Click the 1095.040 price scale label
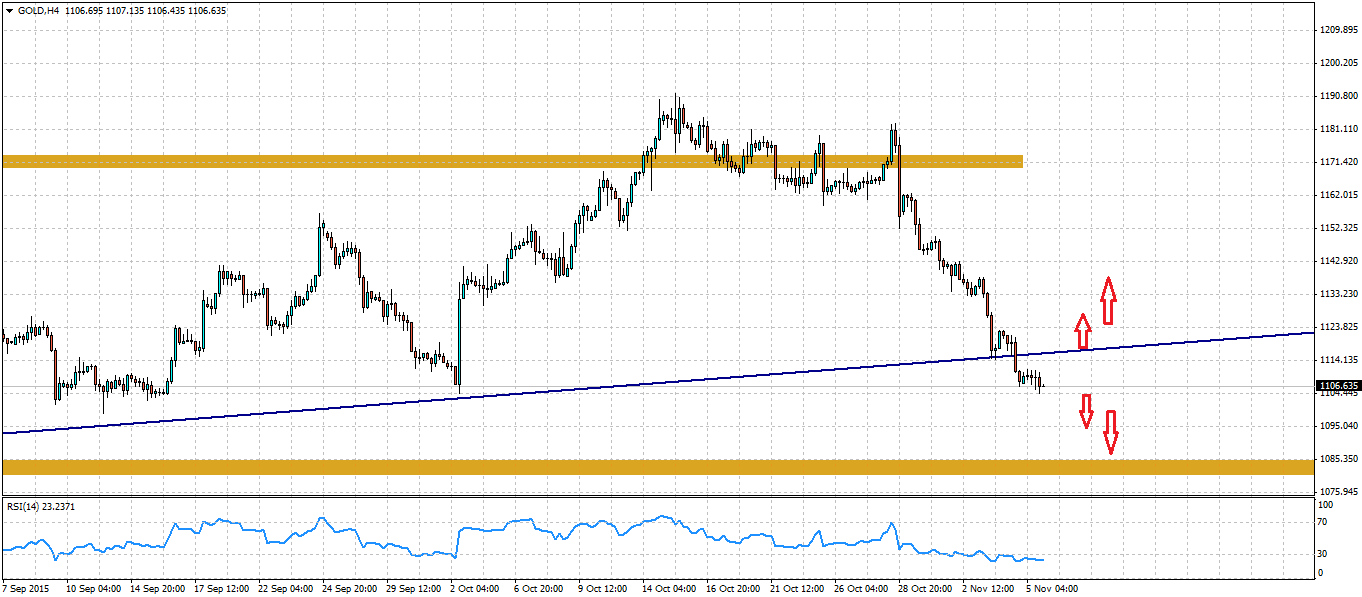 click(x=1339, y=426)
